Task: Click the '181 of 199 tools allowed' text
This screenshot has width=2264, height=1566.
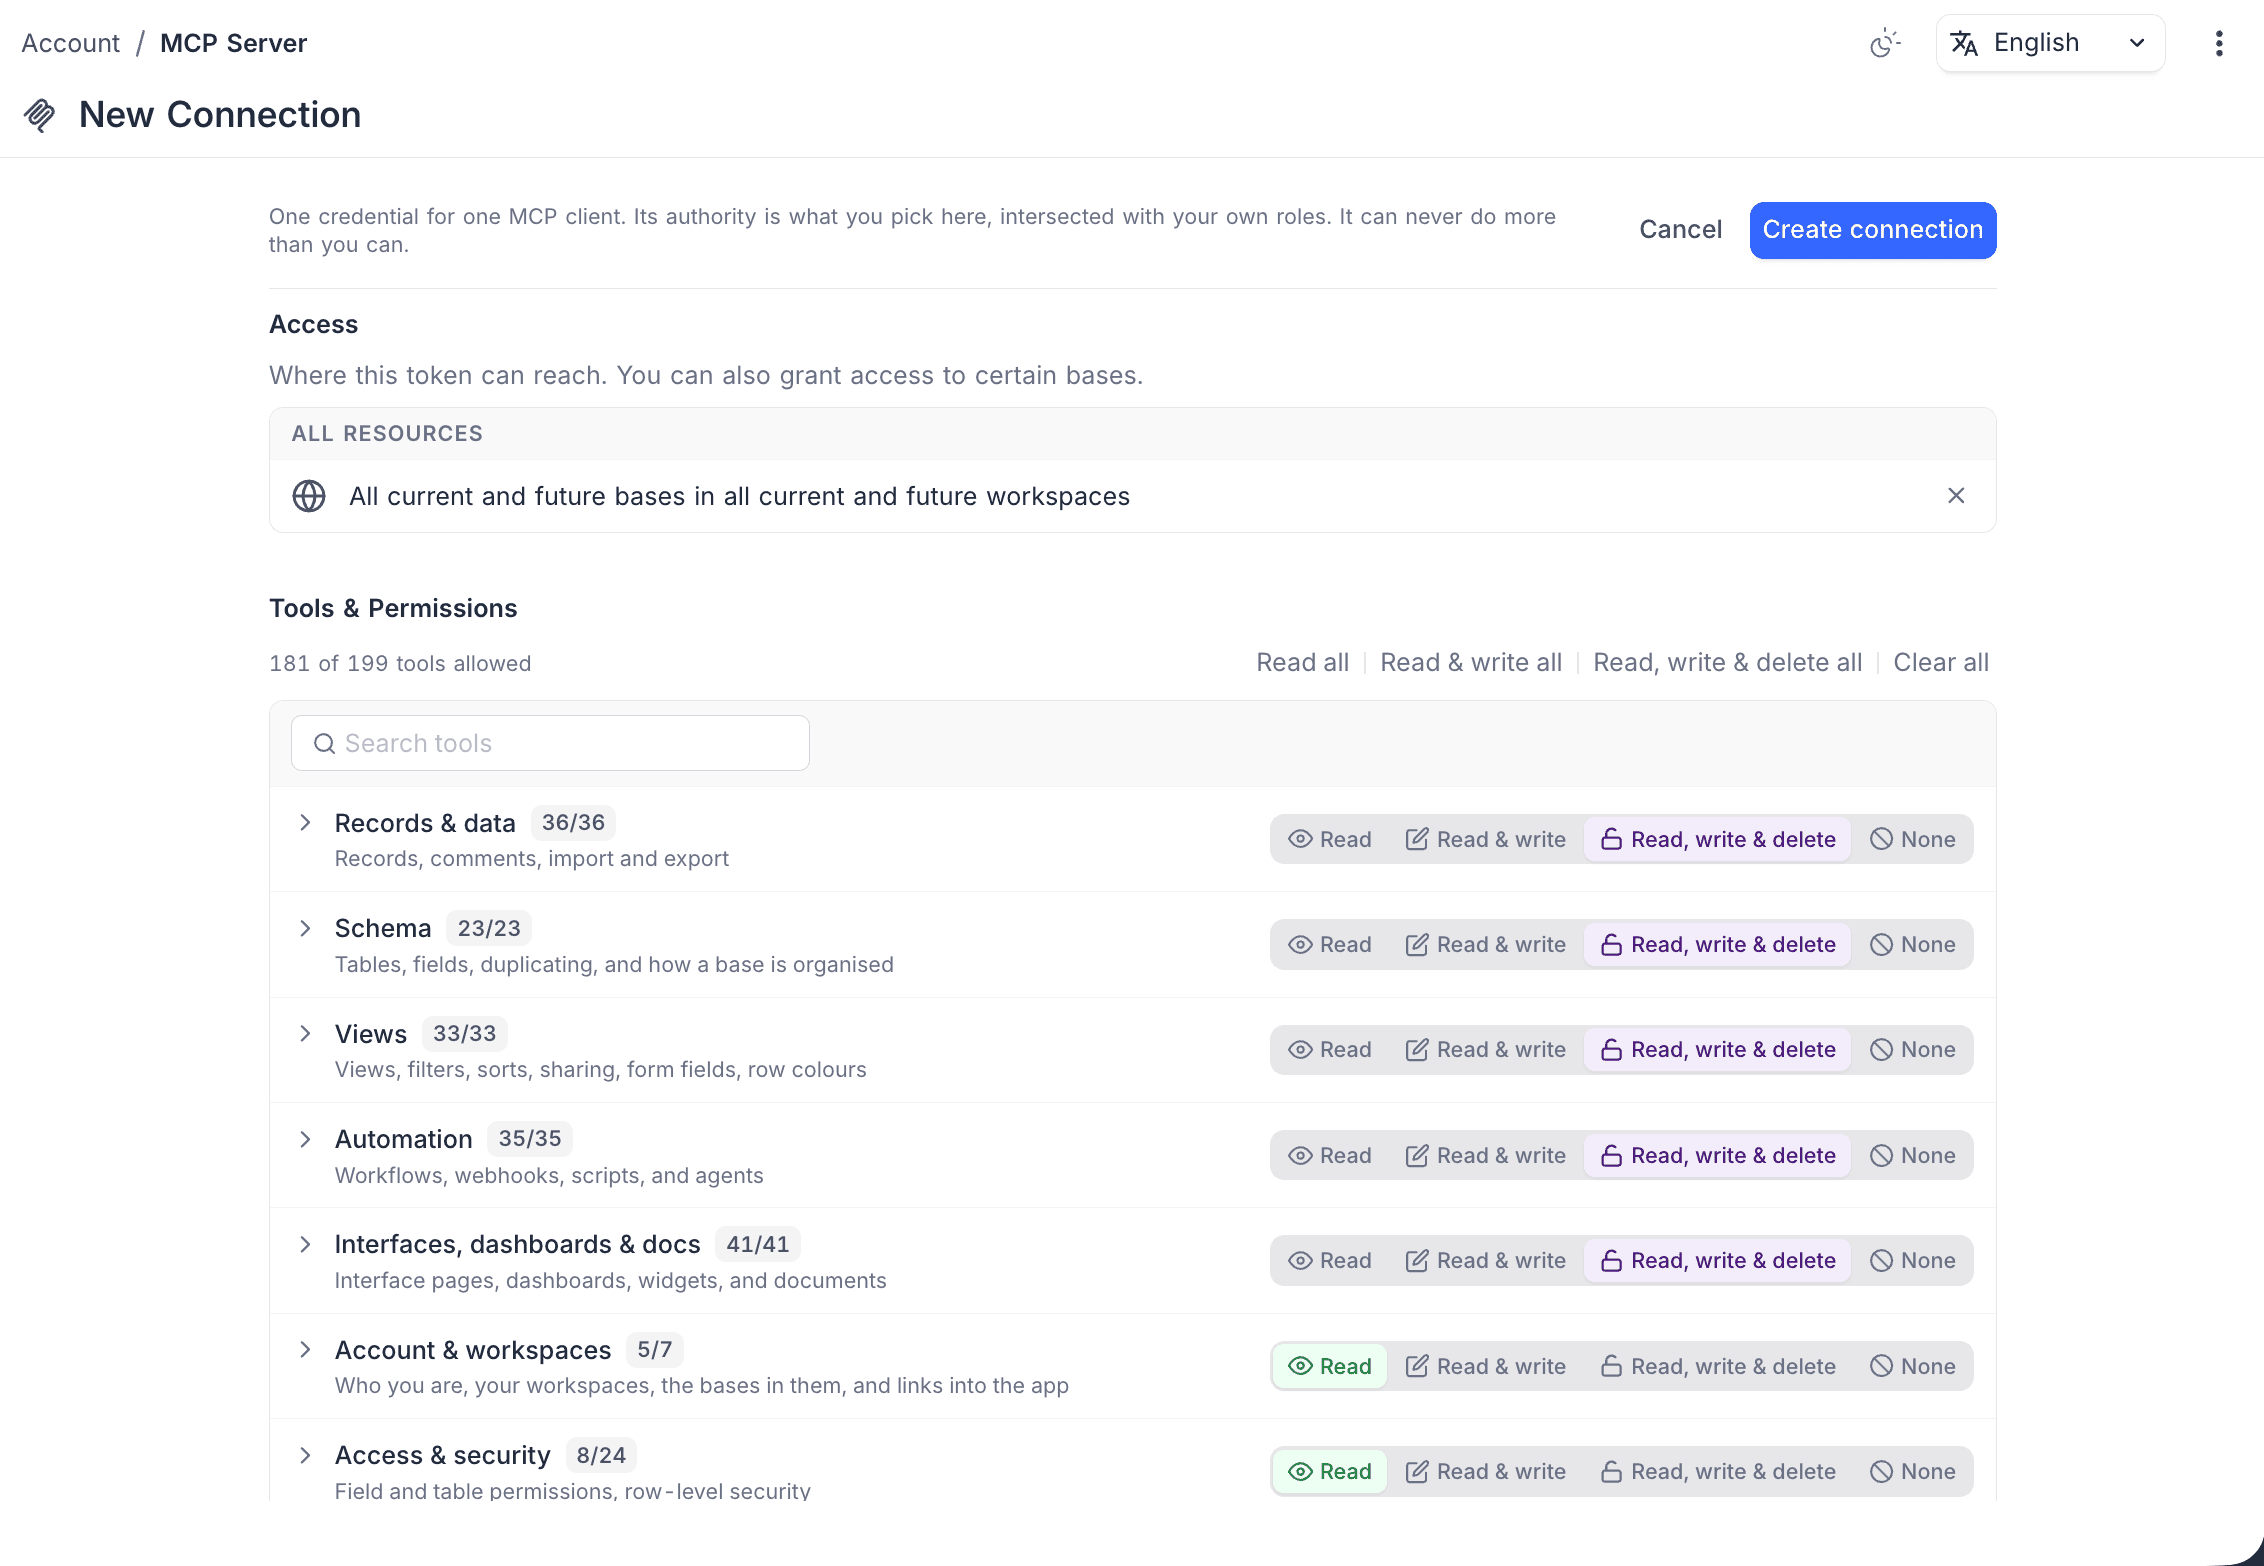Action: point(400,663)
